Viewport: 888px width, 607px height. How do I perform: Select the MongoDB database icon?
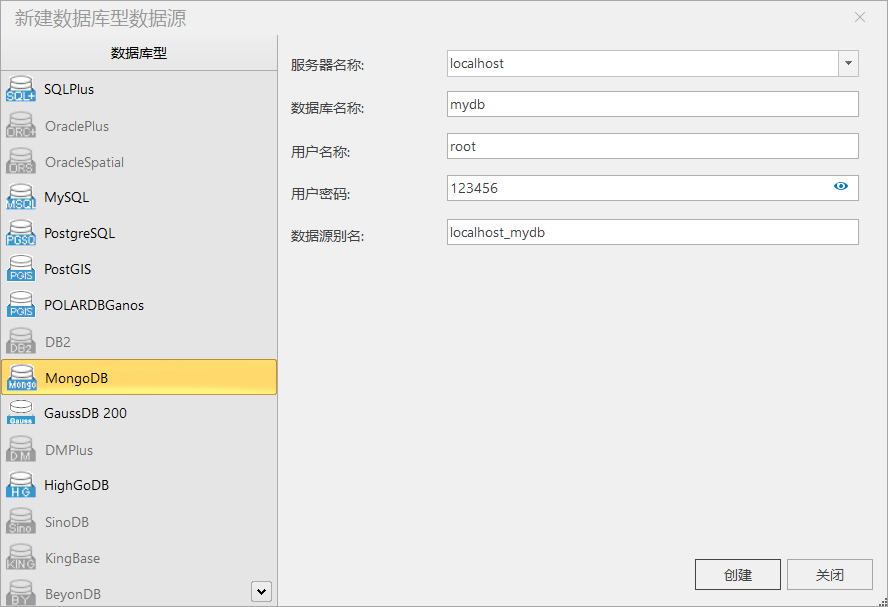click(22, 378)
